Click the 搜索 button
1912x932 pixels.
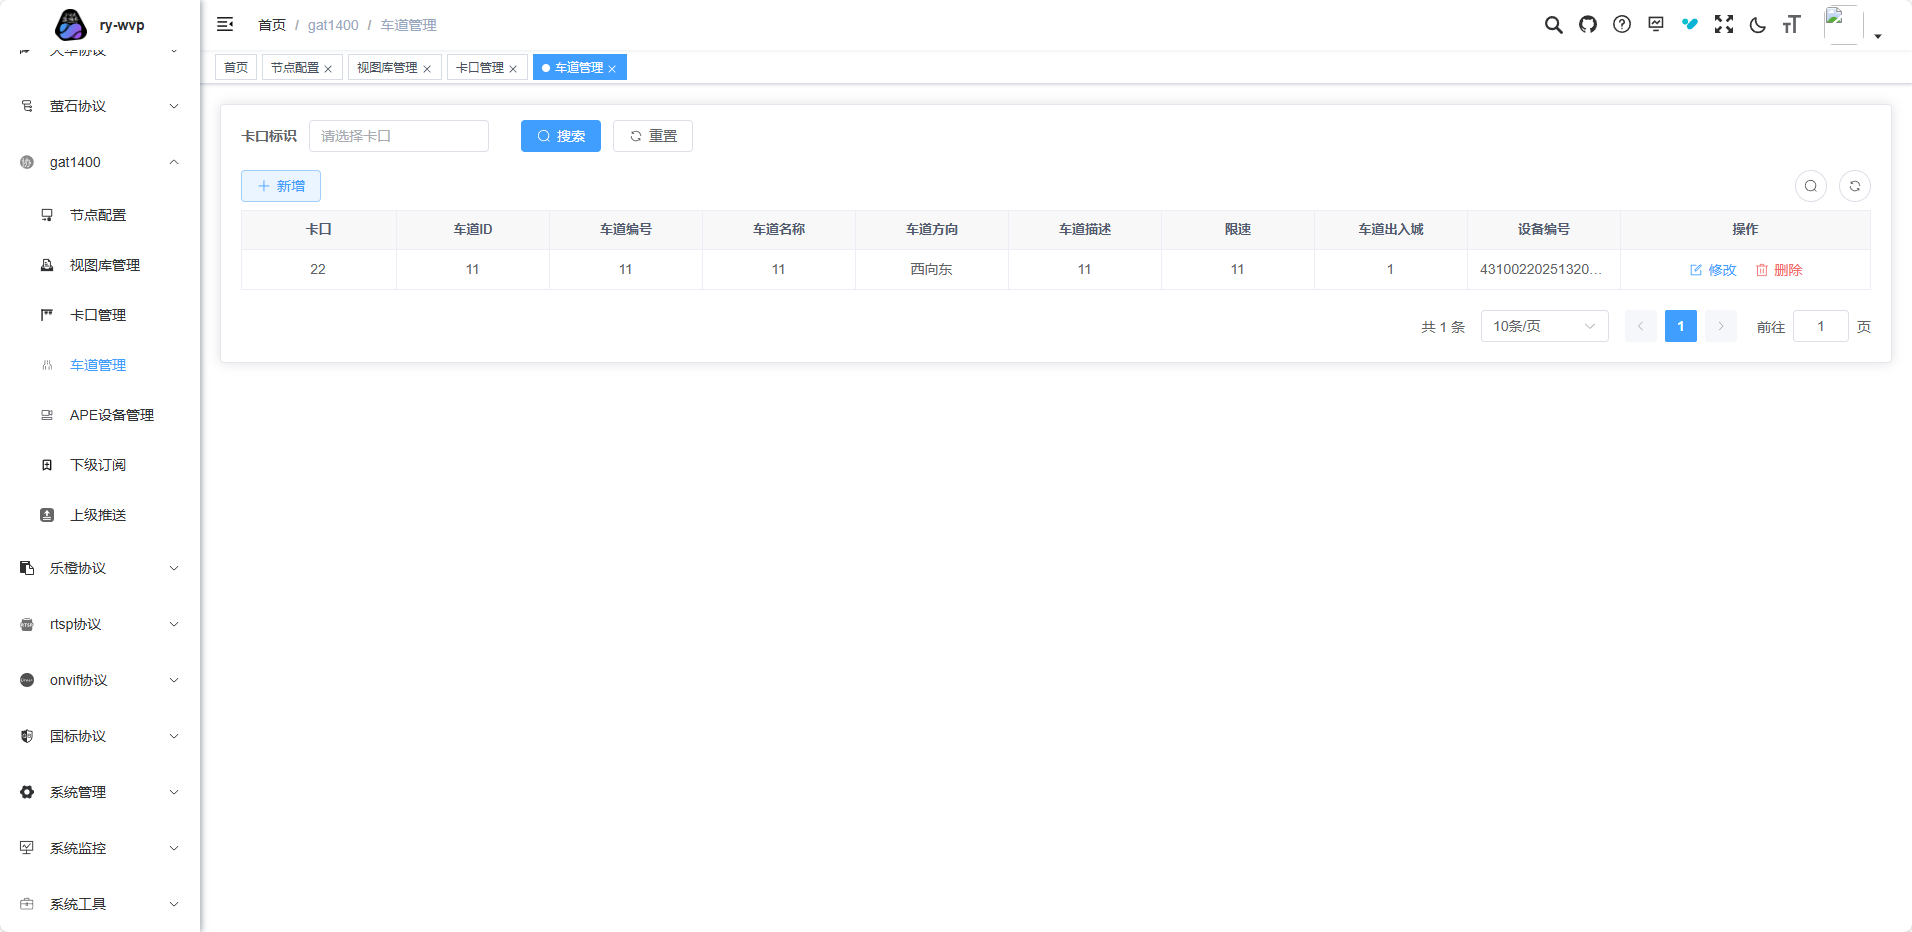(x=560, y=136)
